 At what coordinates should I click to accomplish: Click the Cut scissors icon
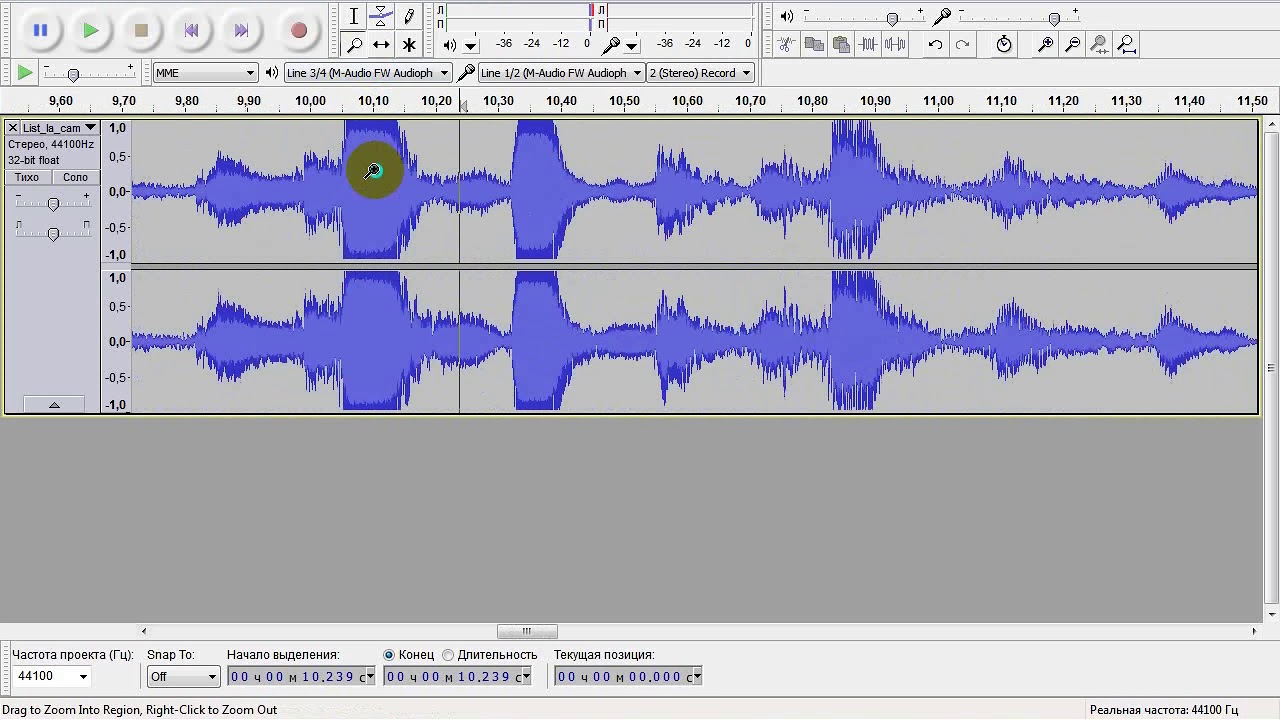[x=786, y=44]
